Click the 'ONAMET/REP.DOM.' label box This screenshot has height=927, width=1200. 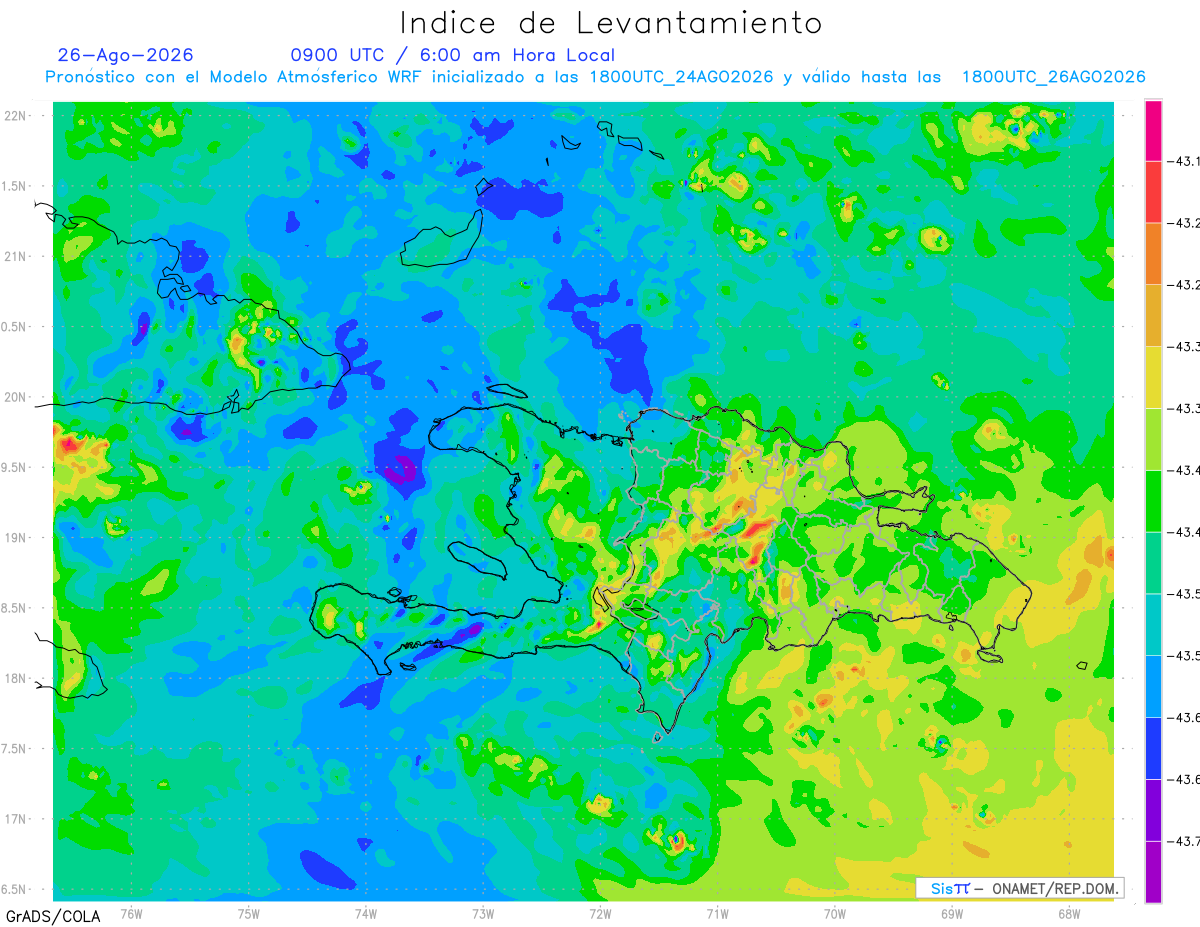click(x=1020, y=888)
